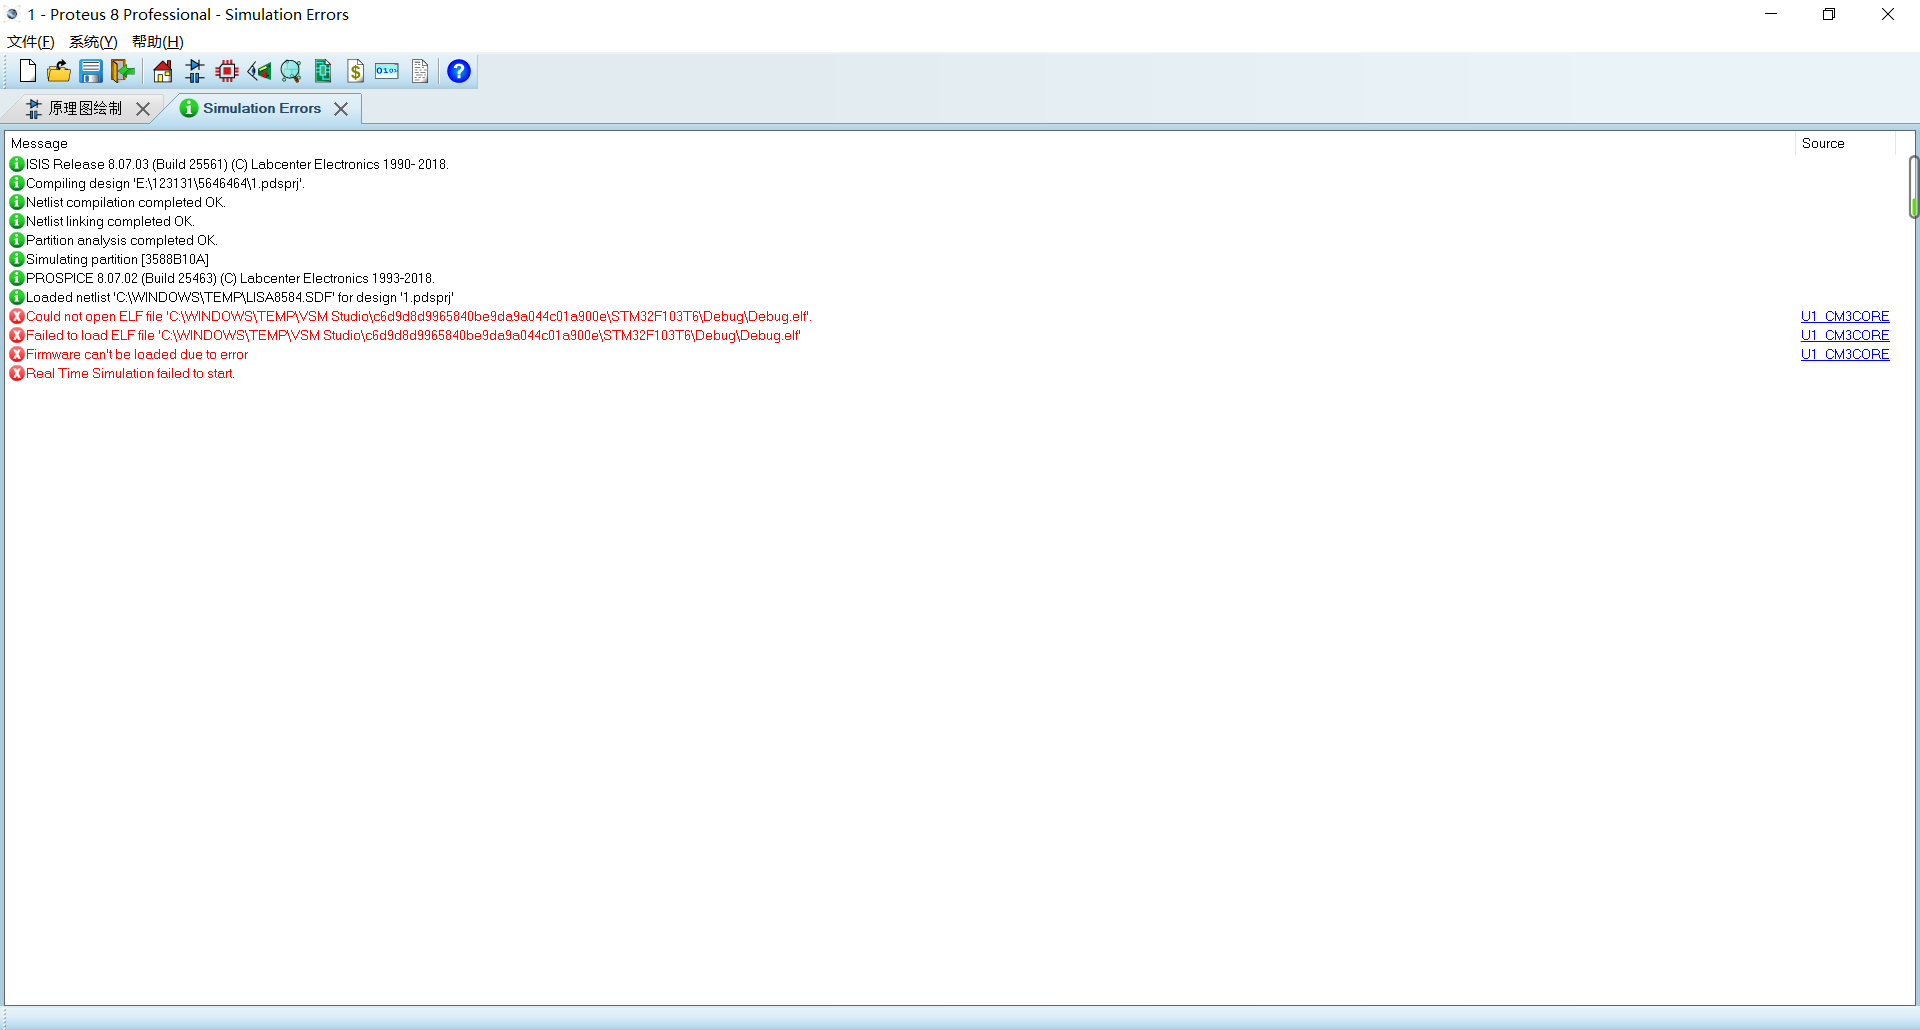Select 'Netlist linking completed OK' row
Screen dimensions: 1920x1030
click(x=110, y=221)
